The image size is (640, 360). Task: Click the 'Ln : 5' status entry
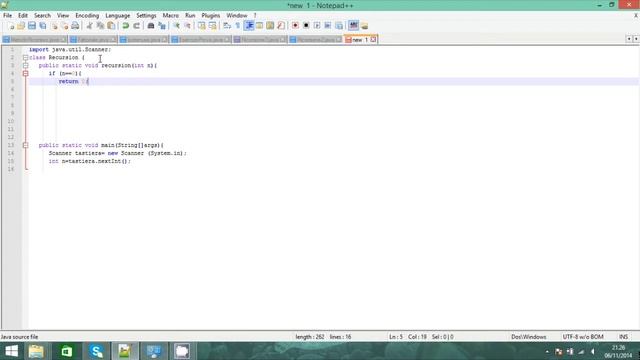tap(396, 337)
